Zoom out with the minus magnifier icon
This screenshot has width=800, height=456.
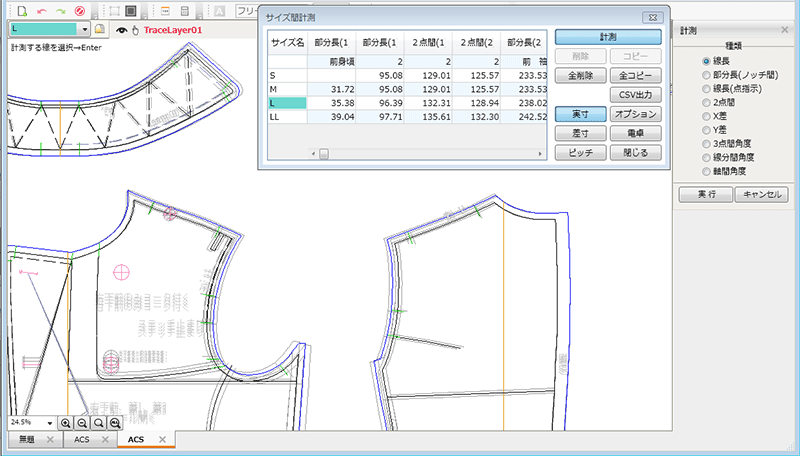pos(82,423)
